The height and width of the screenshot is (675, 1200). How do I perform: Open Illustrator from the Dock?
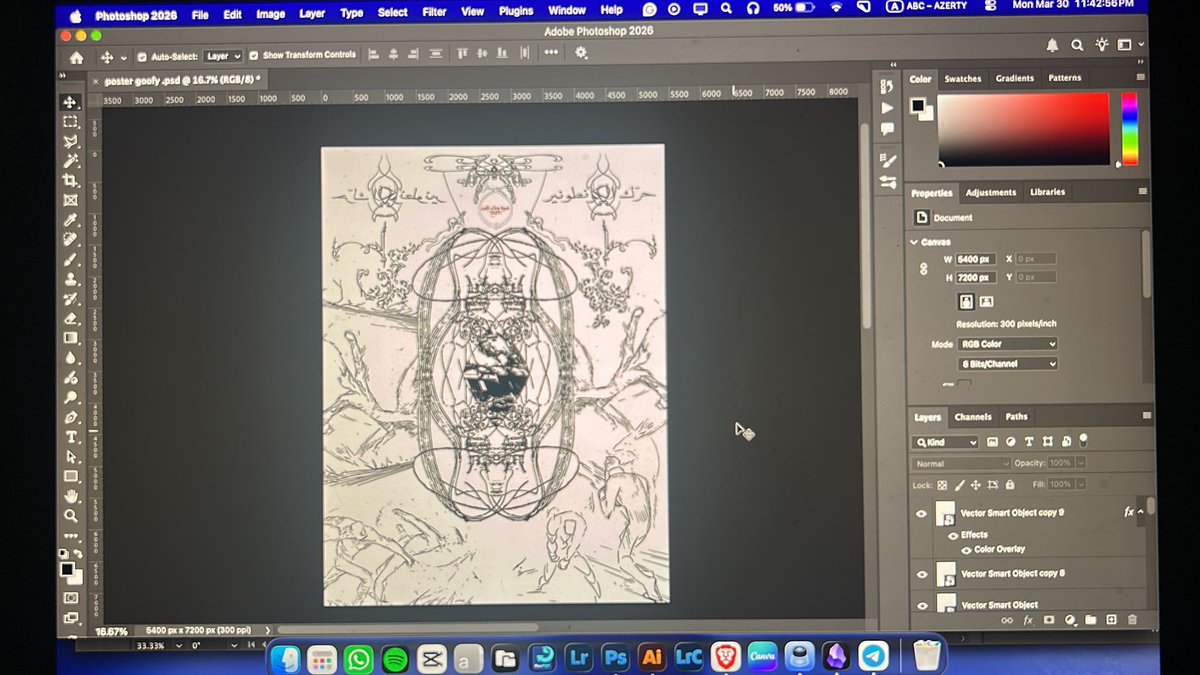(x=651, y=657)
